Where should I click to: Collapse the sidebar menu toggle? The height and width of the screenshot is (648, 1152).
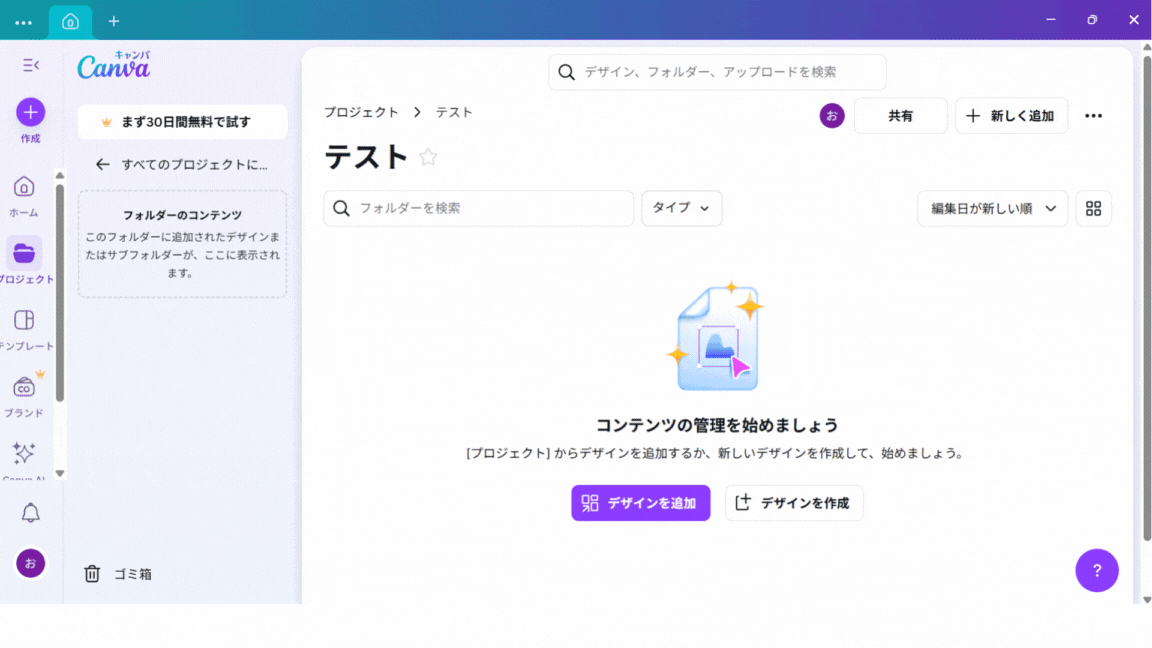[31, 65]
